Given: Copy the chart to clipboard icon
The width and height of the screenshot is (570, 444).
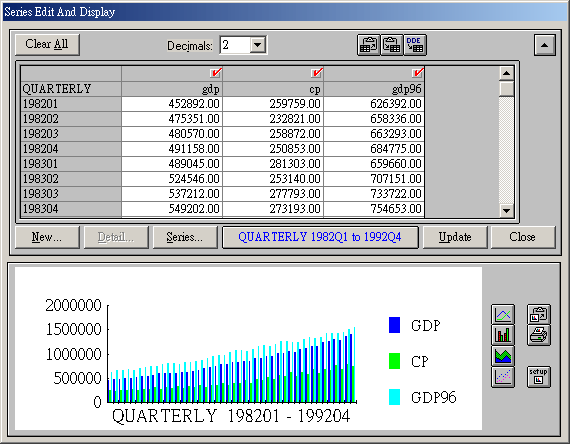Looking at the screenshot, I should 538,314.
